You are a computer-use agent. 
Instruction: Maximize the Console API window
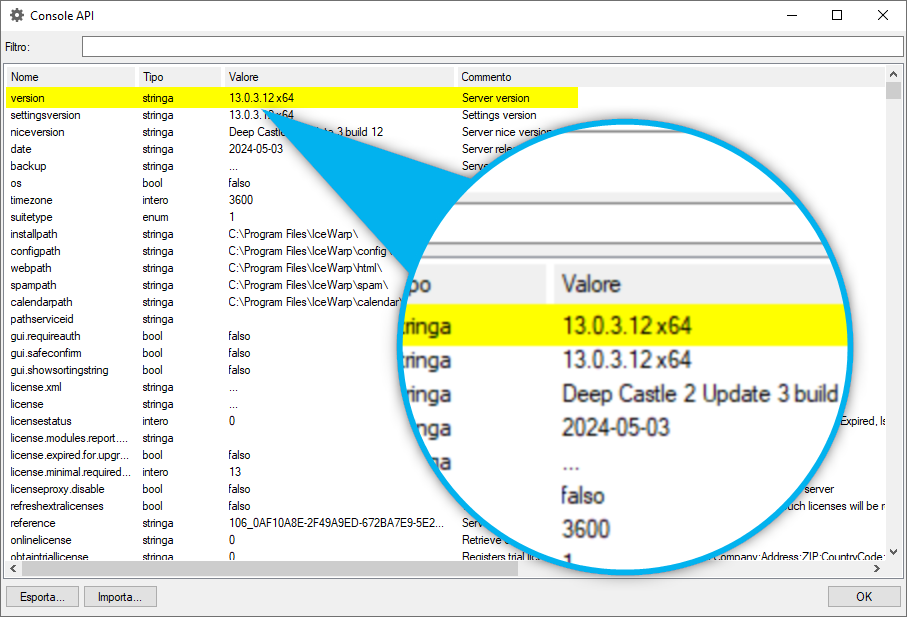837,16
